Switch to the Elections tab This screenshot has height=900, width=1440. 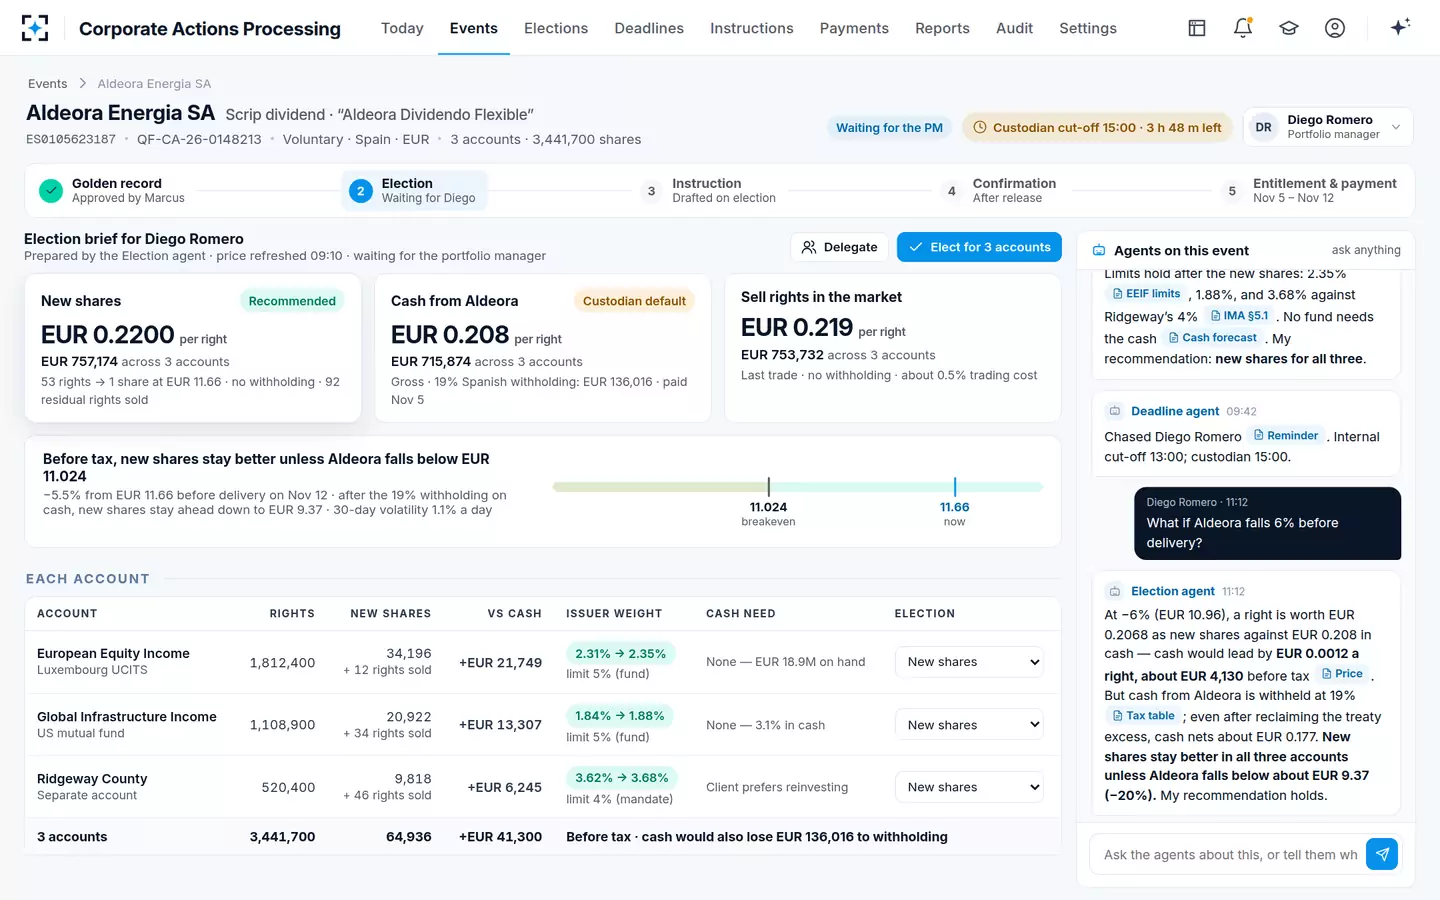(x=556, y=28)
